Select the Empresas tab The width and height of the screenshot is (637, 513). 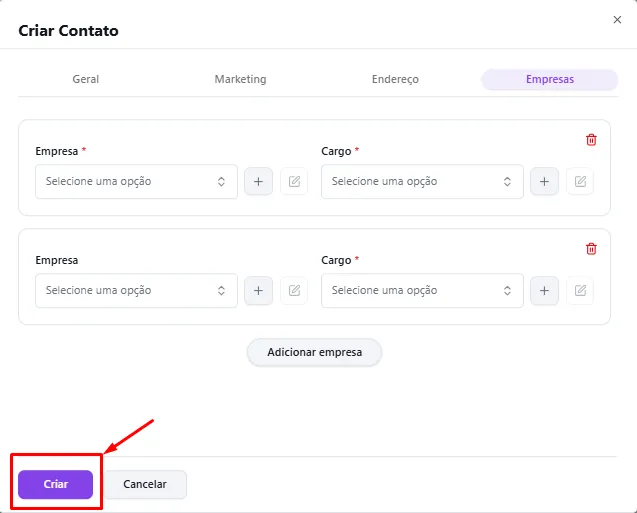click(550, 79)
